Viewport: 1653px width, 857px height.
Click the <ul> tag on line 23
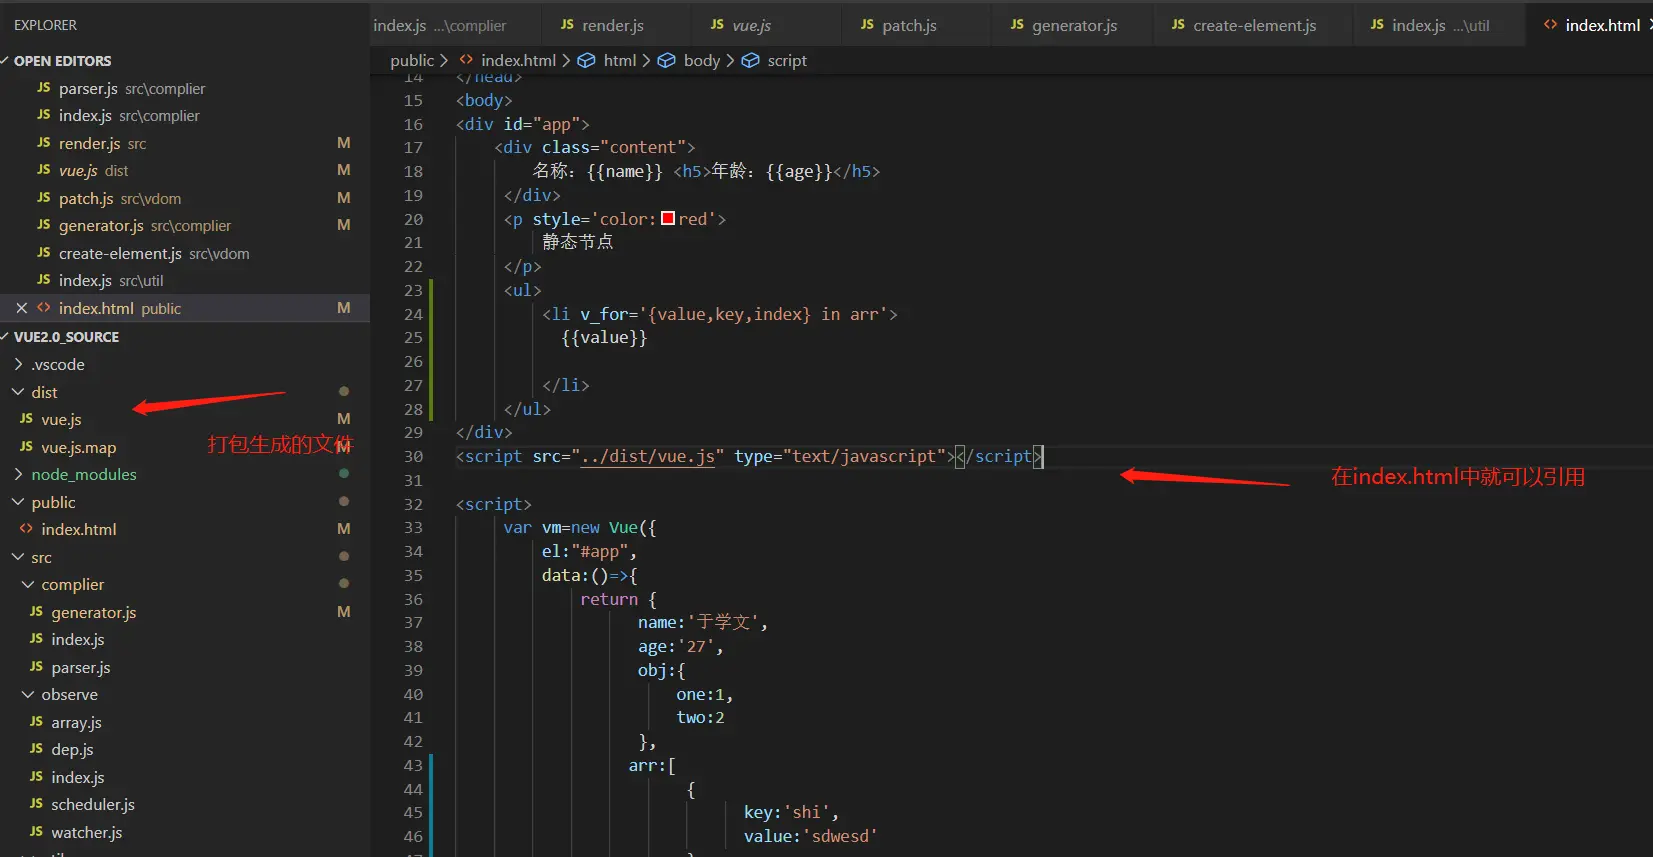click(x=523, y=290)
